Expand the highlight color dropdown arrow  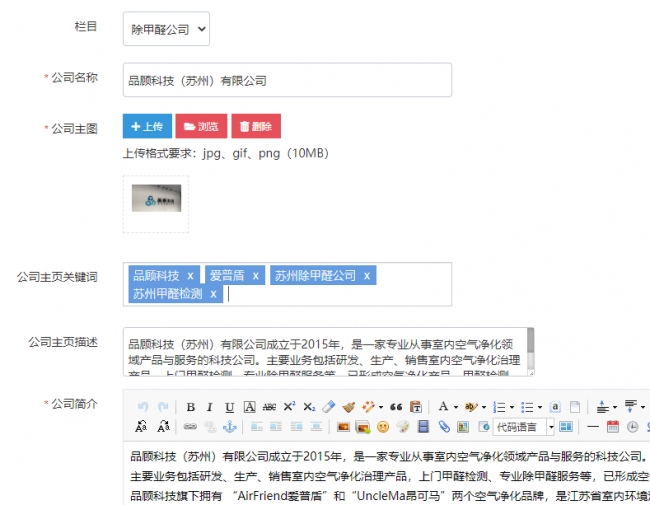coord(483,407)
